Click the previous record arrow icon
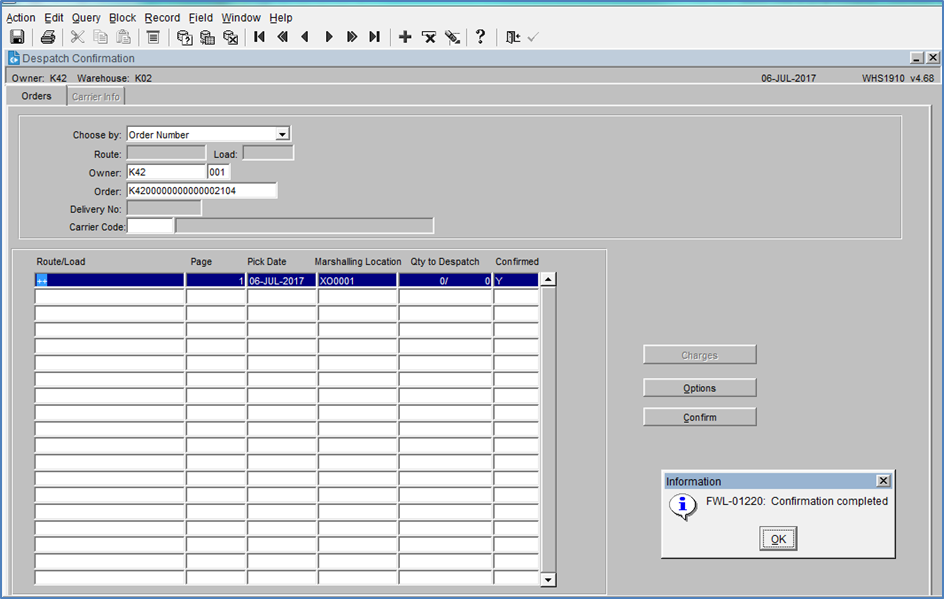This screenshot has width=944, height=599. pyautogui.click(x=305, y=37)
